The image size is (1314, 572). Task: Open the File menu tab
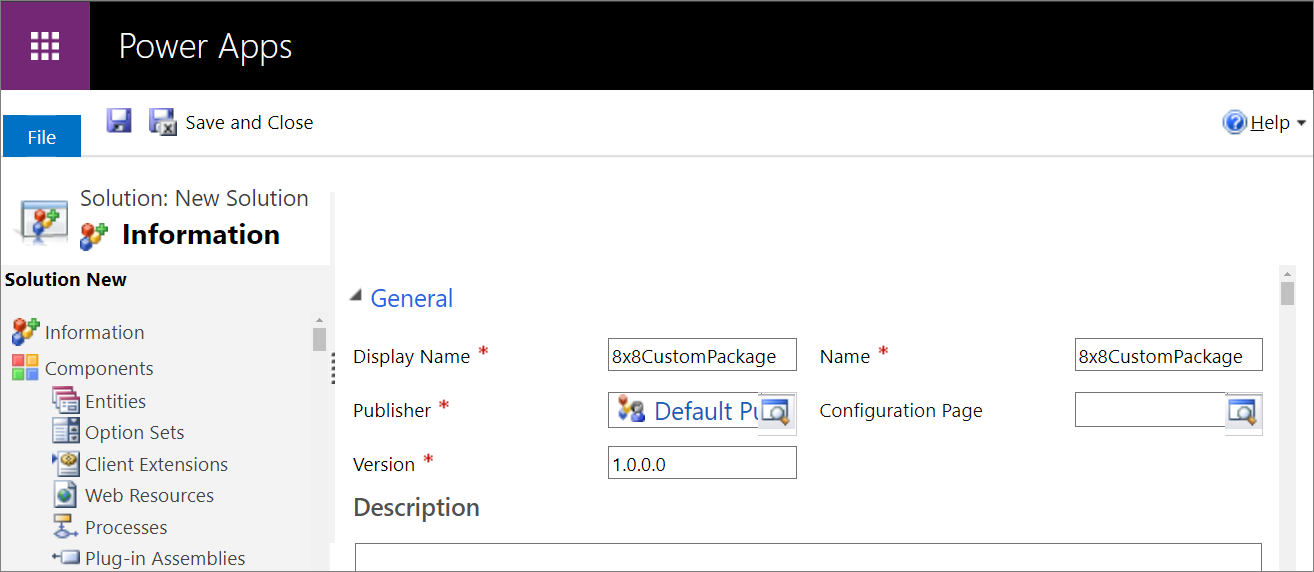[x=42, y=136]
